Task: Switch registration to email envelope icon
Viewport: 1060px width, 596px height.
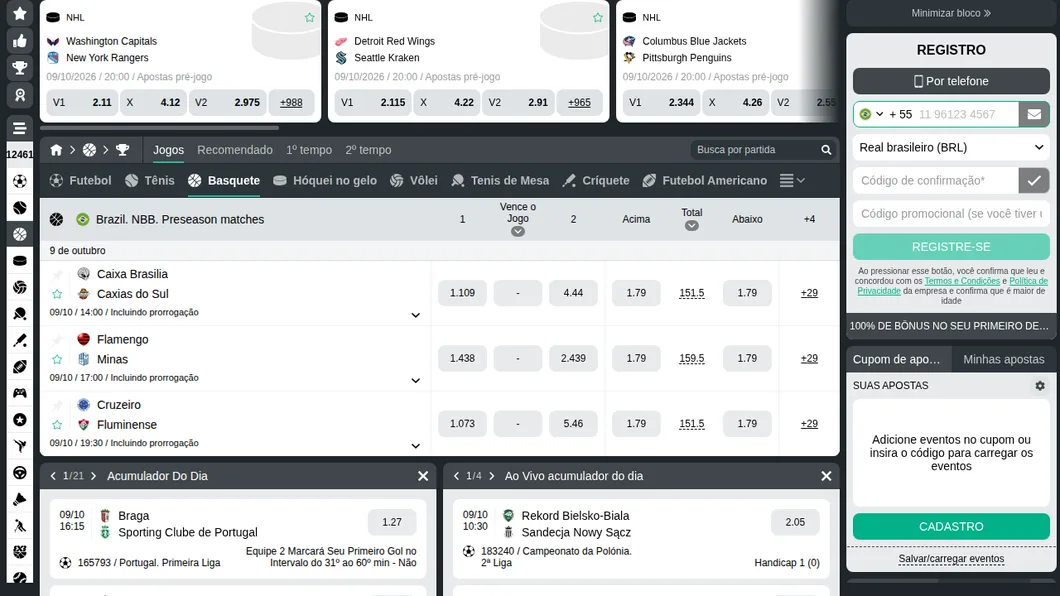Action: click(1034, 114)
